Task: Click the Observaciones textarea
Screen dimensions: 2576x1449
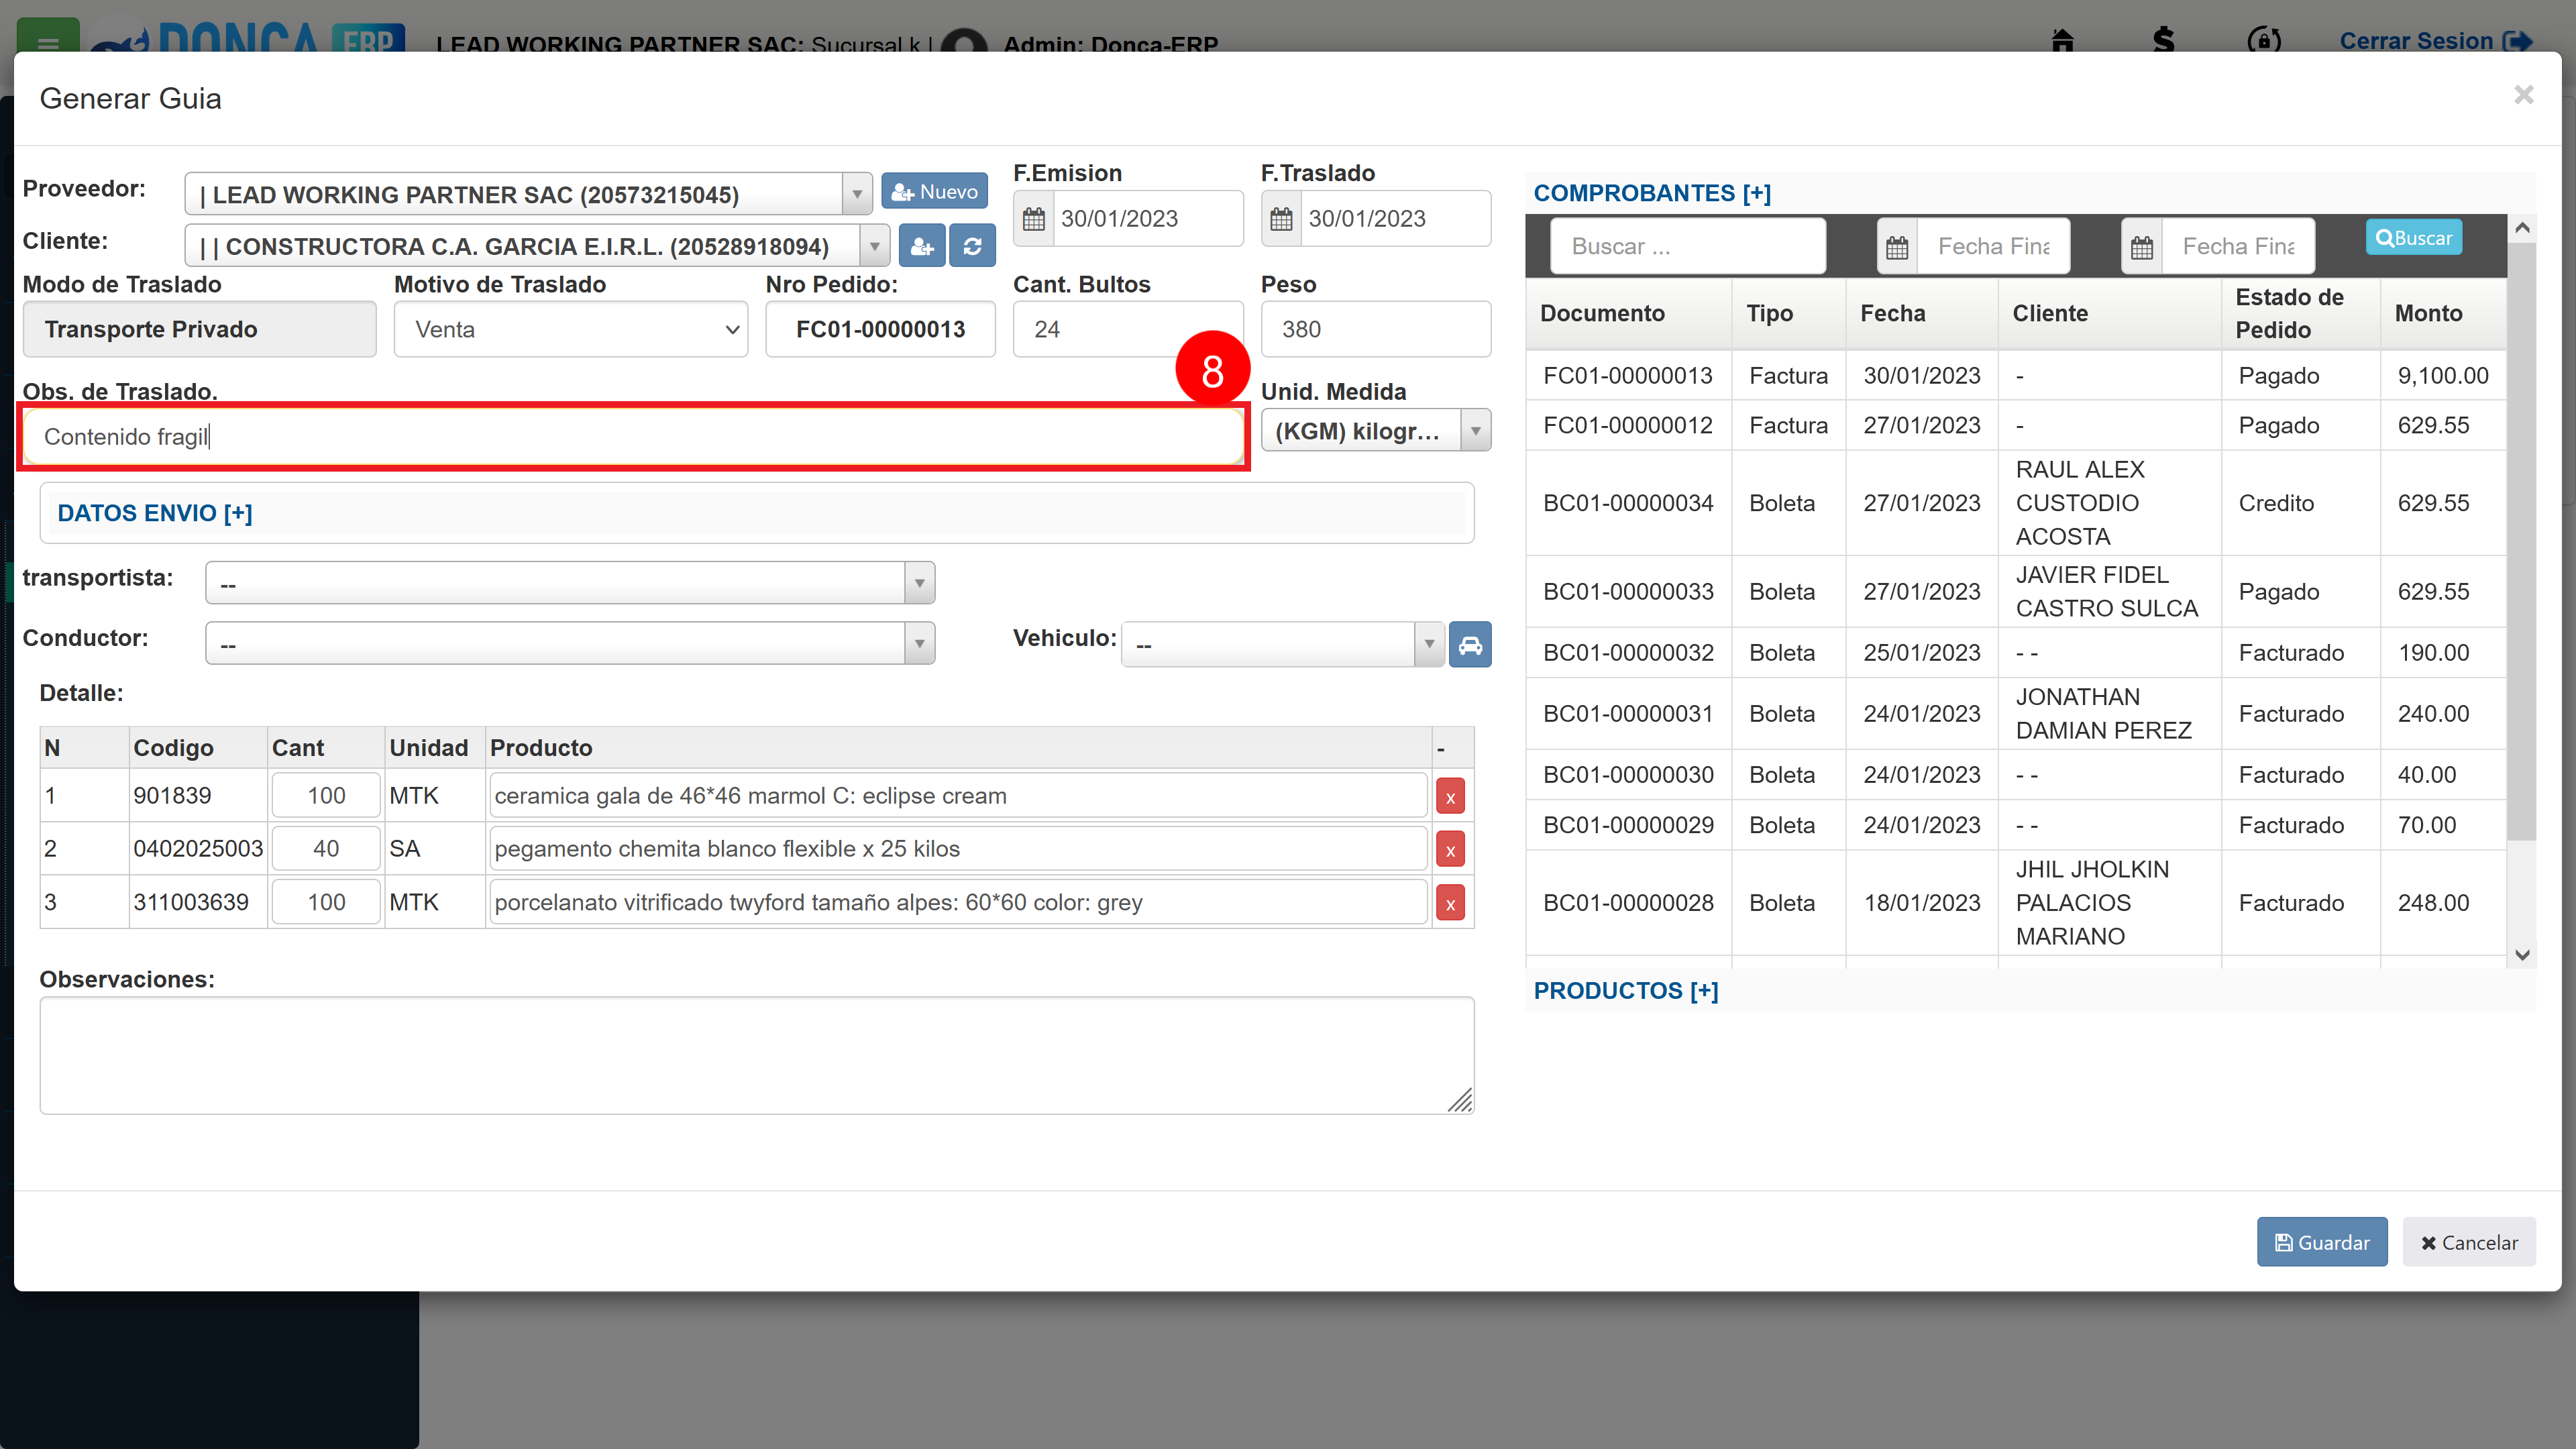Action: point(757,1055)
